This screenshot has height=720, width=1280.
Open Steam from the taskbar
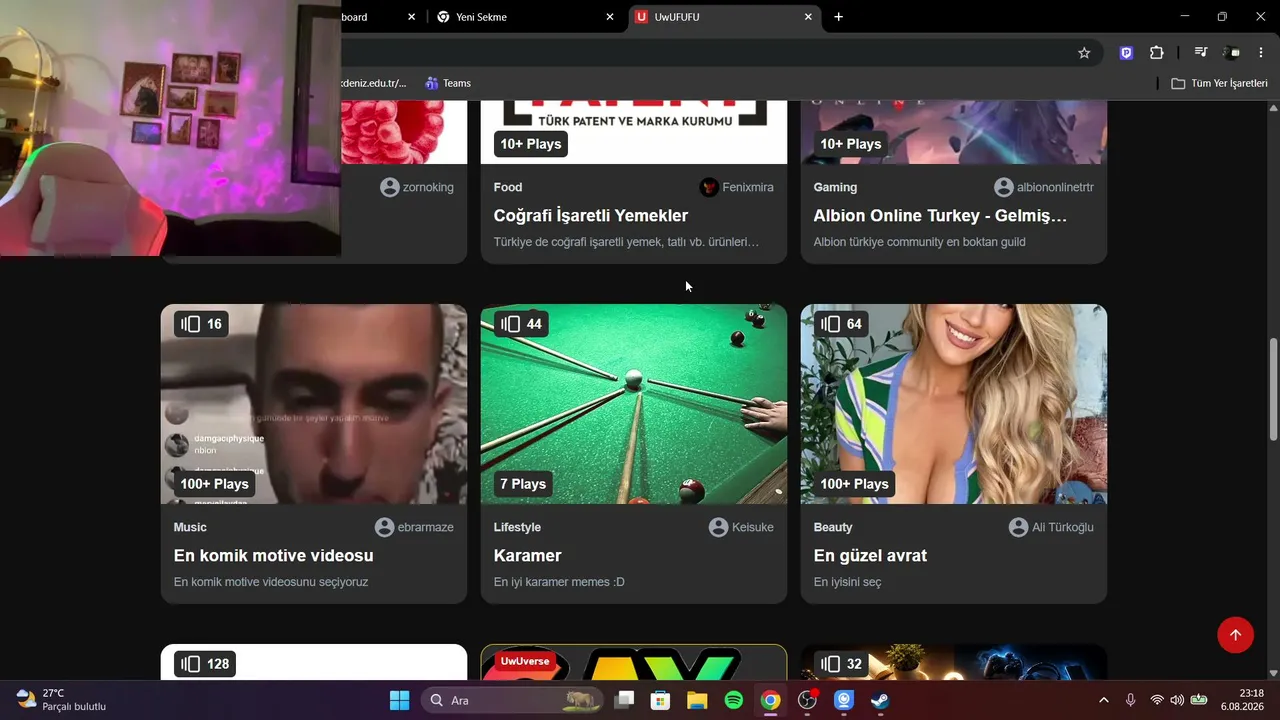[x=880, y=700]
